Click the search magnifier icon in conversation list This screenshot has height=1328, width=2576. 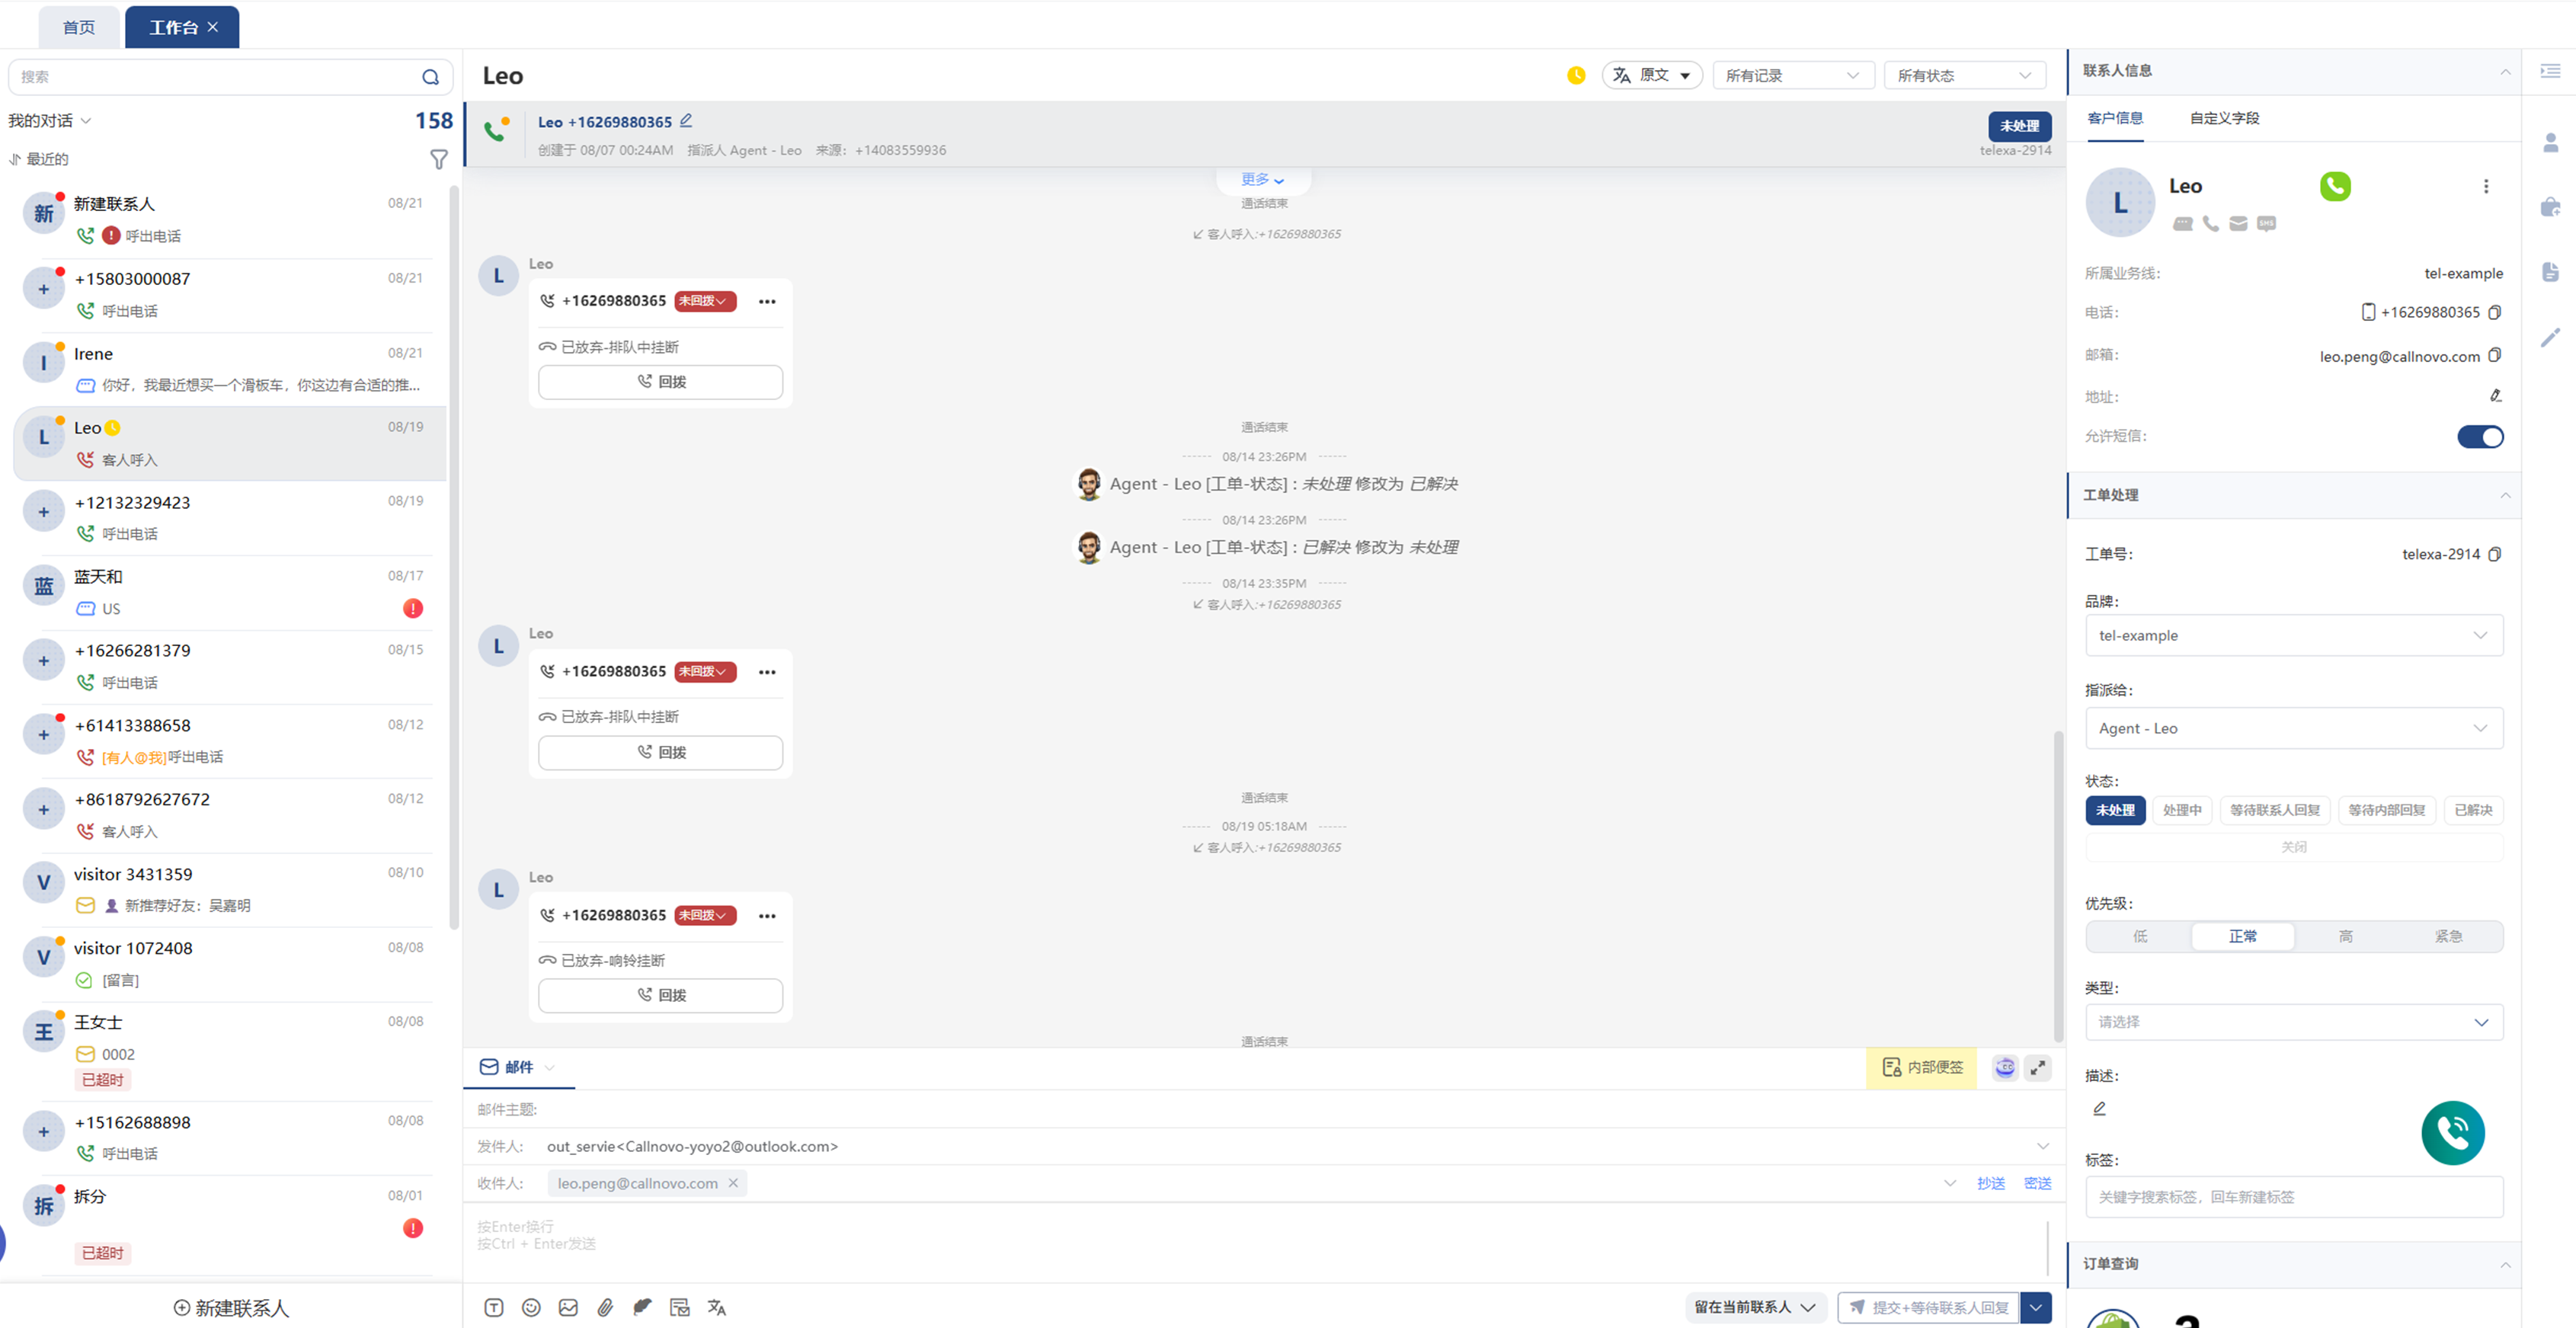pyautogui.click(x=430, y=77)
